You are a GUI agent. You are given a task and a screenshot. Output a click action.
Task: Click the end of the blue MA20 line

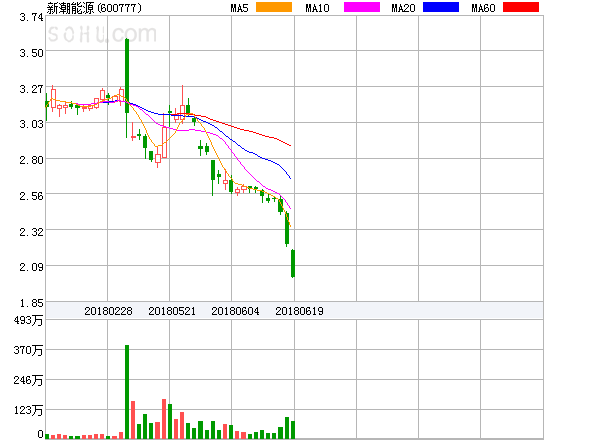(x=290, y=178)
